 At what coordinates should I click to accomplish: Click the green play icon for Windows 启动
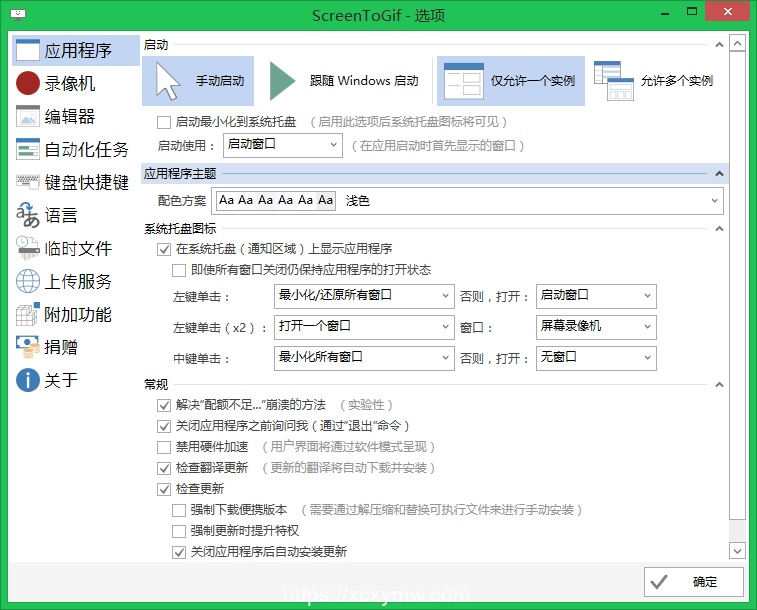(282, 81)
